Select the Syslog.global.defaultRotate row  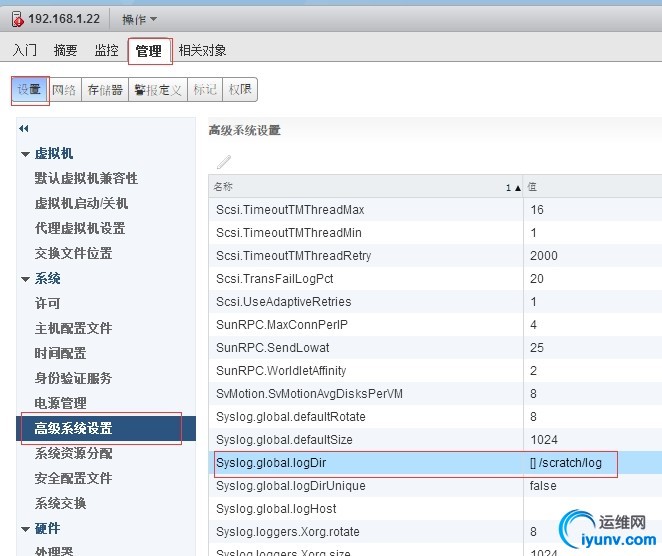pyautogui.click(x=435, y=417)
